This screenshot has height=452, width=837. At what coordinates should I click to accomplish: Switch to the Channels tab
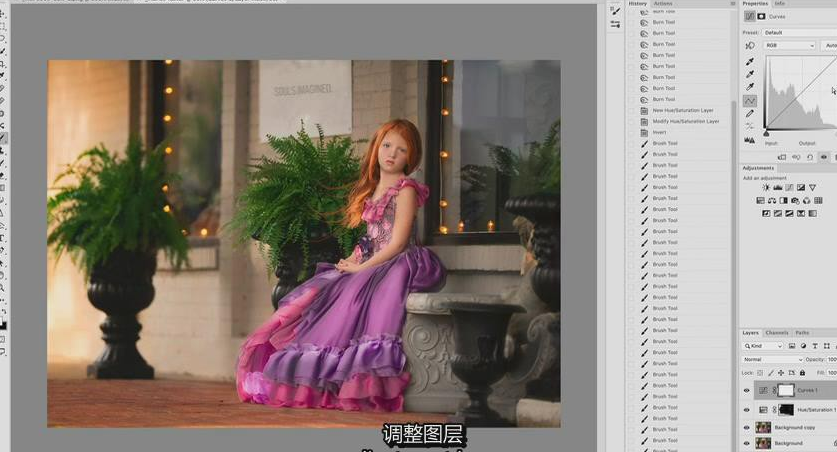[x=777, y=332]
